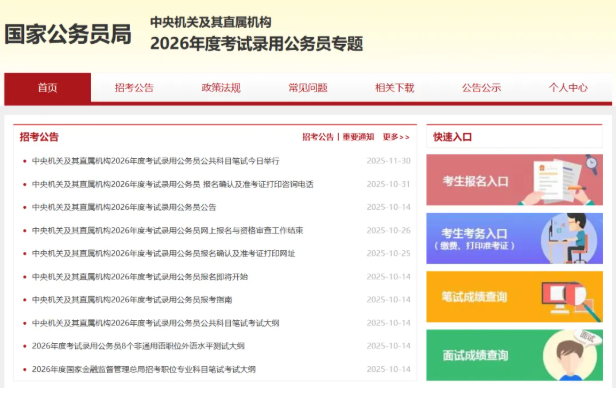Go to the 政策法规 navigation tab
The width and height of the screenshot is (616, 402).
click(221, 88)
